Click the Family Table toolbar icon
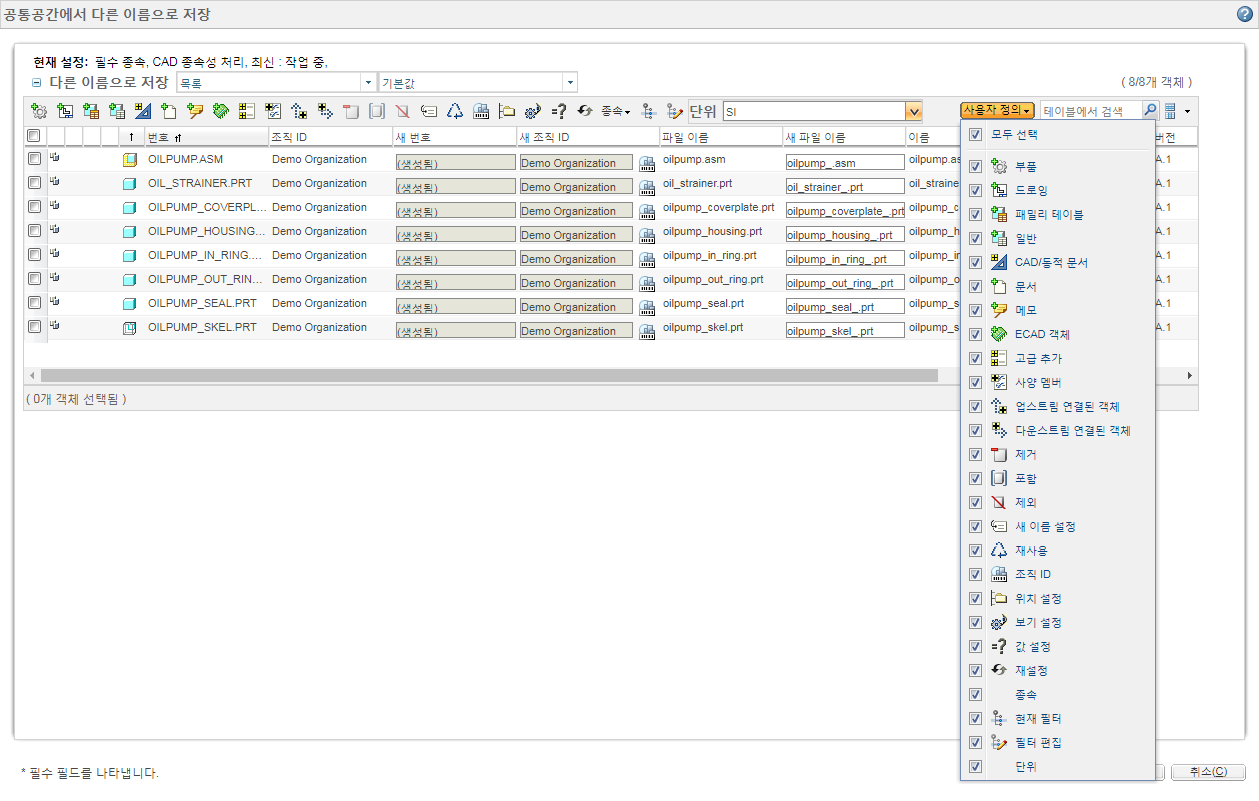This screenshot has height=801, width=1259. click(x=92, y=111)
